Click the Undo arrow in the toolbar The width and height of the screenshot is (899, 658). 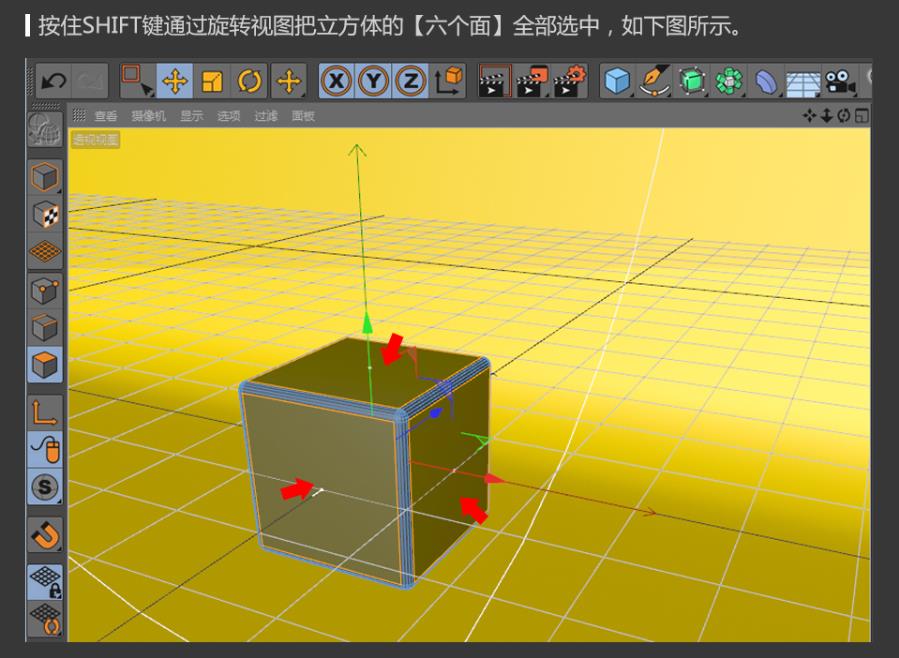[x=53, y=80]
